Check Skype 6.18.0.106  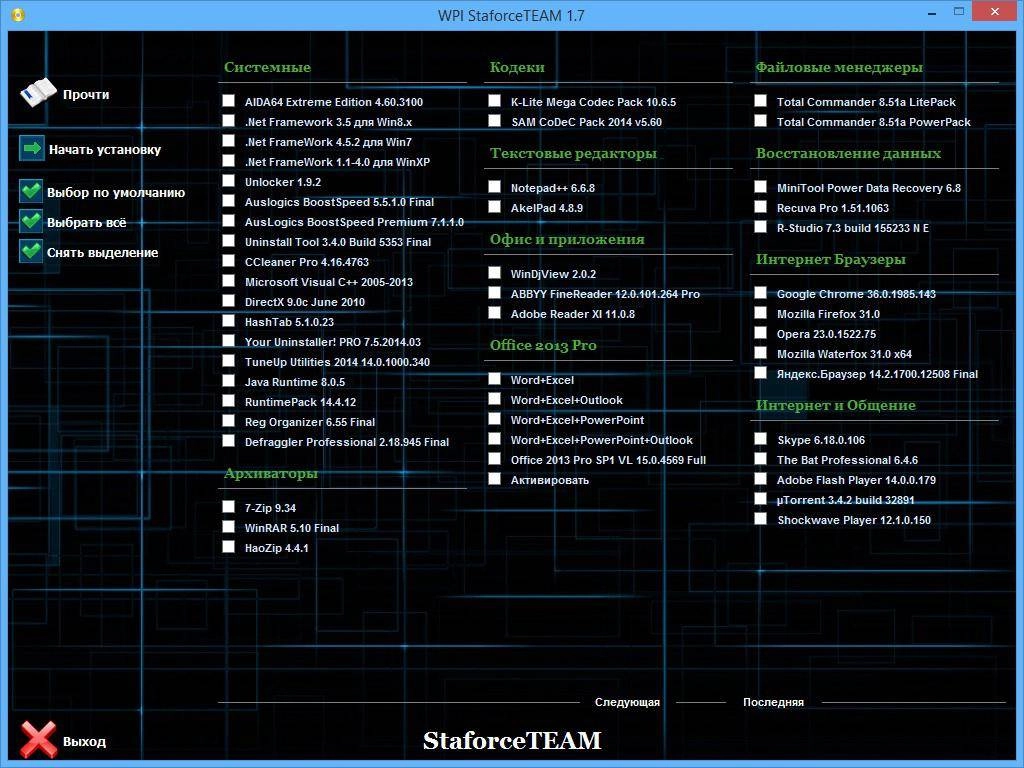(x=760, y=439)
